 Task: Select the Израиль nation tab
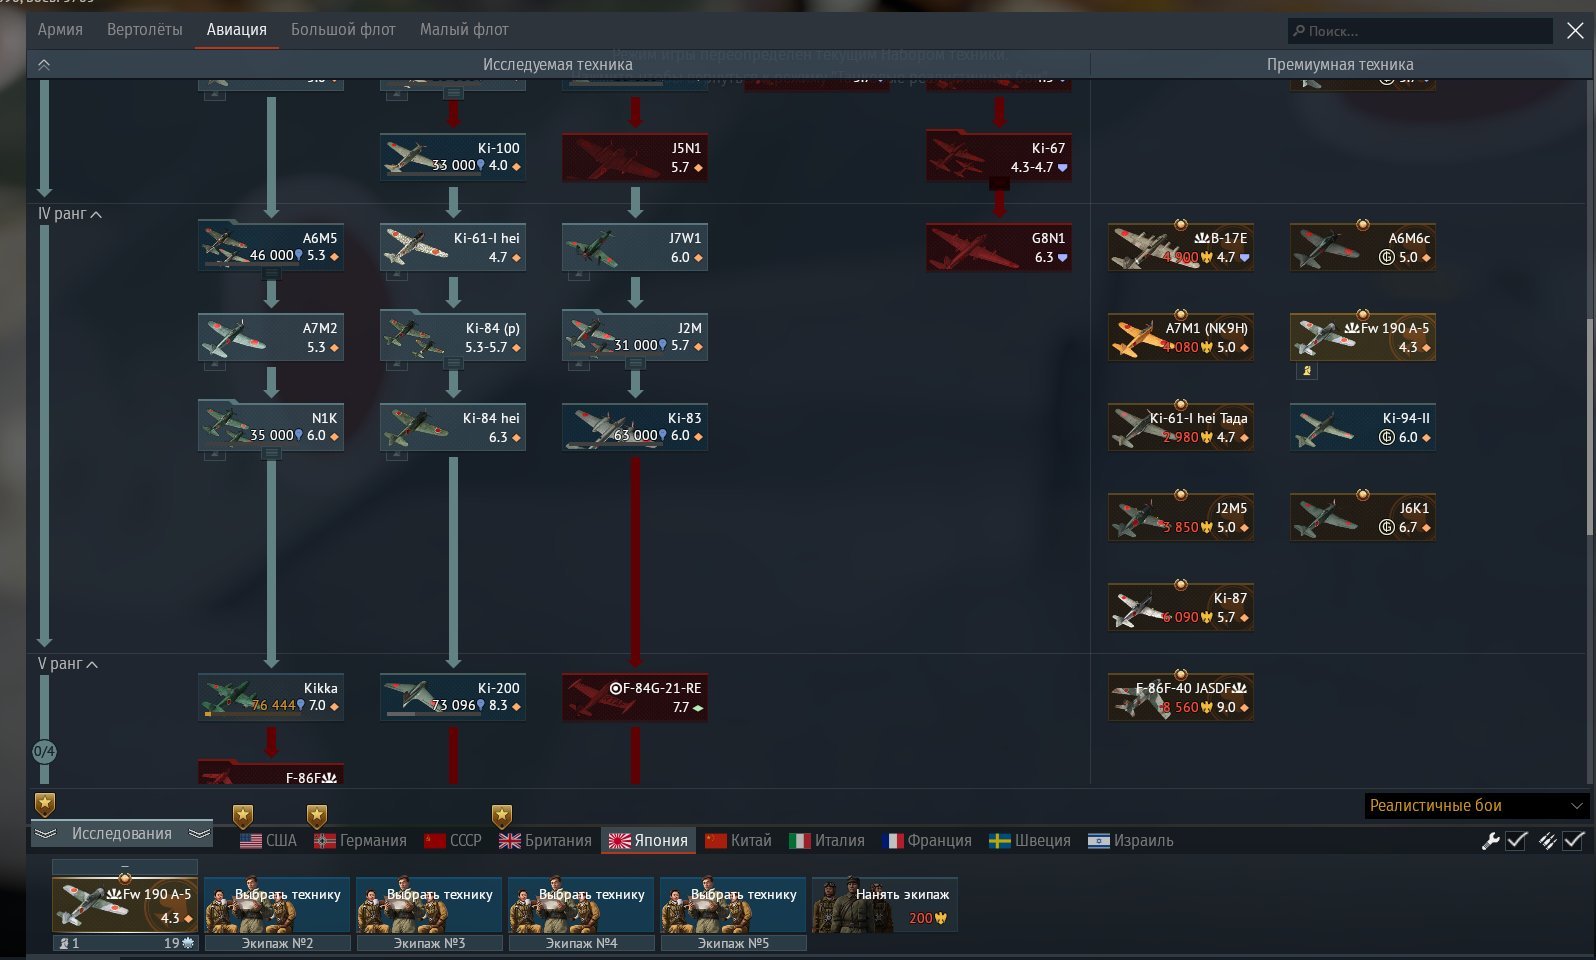click(1130, 841)
